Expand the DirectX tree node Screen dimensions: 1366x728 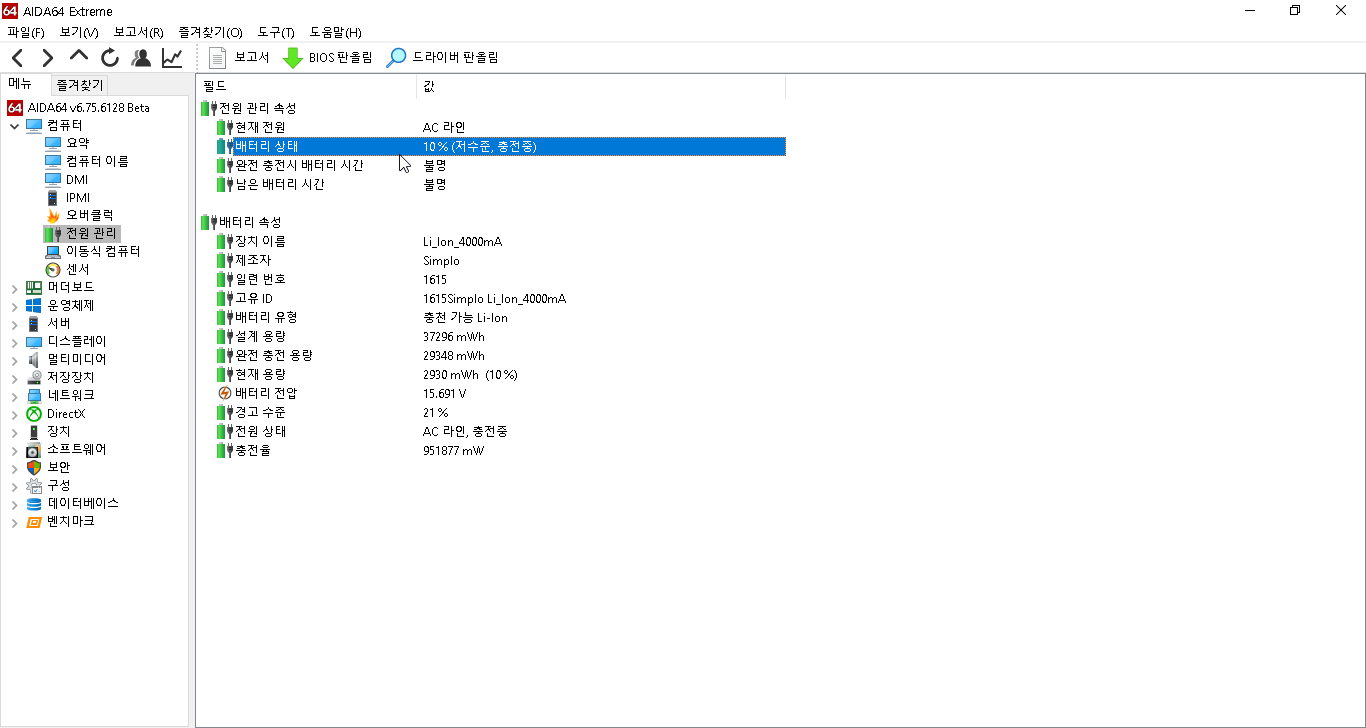[14, 414]
